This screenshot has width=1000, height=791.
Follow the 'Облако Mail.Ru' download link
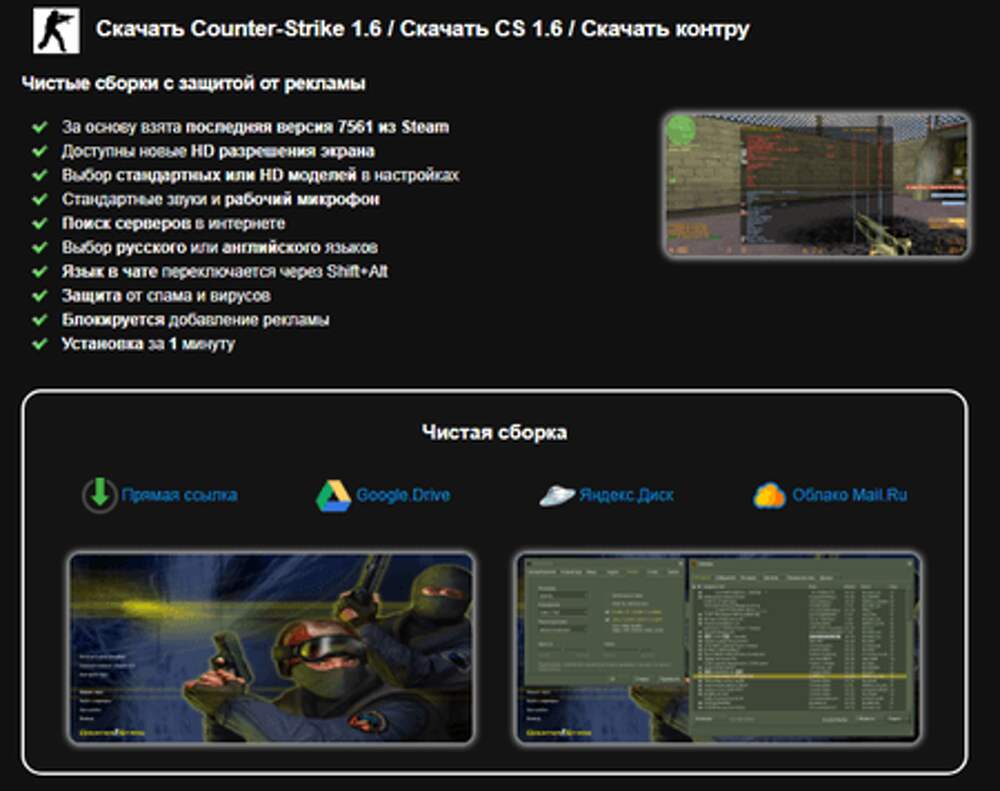849,495
